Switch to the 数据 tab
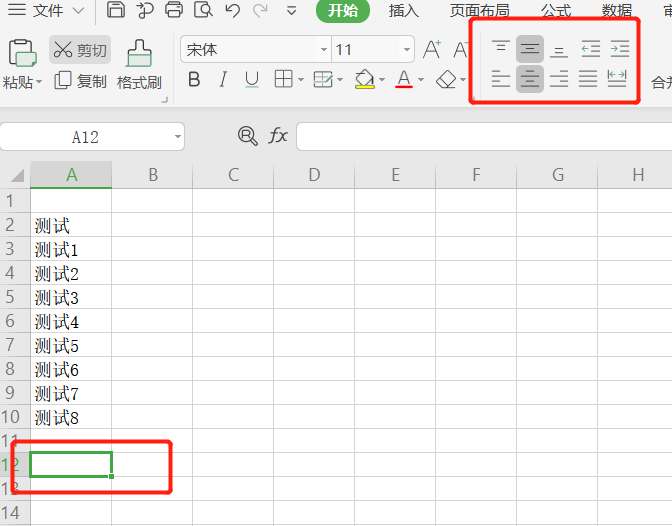Image resolution: width=672 pixels, height=526 pixels. pyautogui.click(x=617, y=10)
